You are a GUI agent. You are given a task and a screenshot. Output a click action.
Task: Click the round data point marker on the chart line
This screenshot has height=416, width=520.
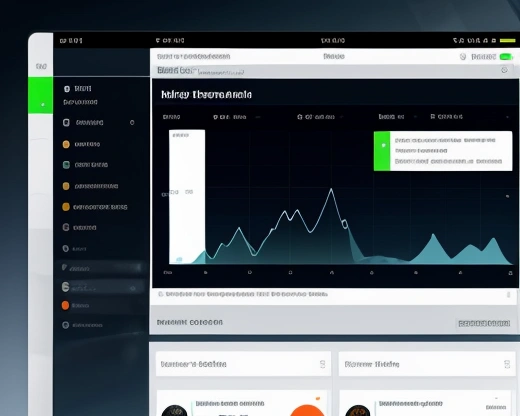345,224
